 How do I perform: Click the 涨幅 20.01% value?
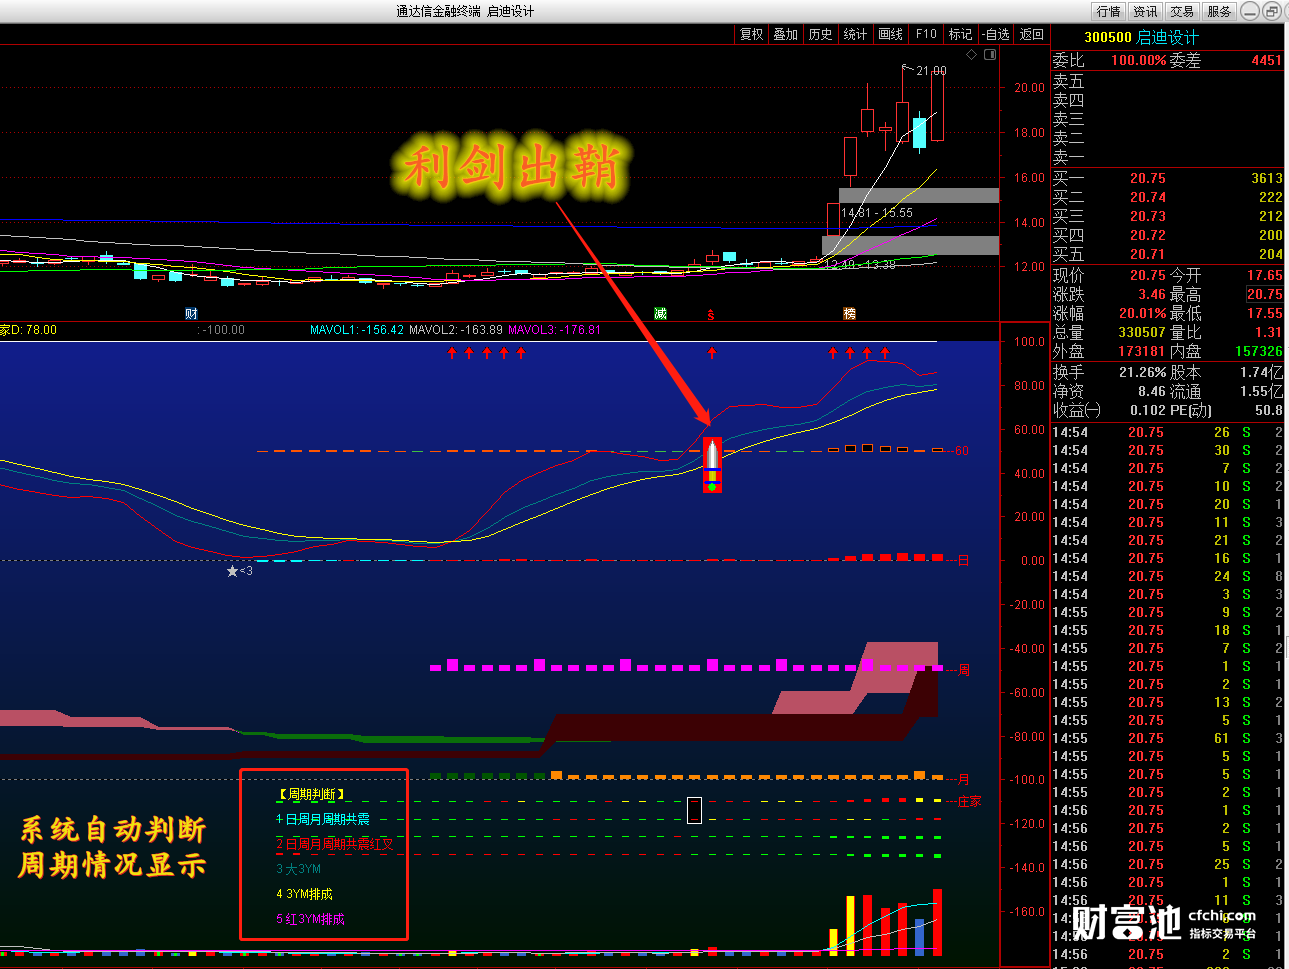(x=1142, y=313)
